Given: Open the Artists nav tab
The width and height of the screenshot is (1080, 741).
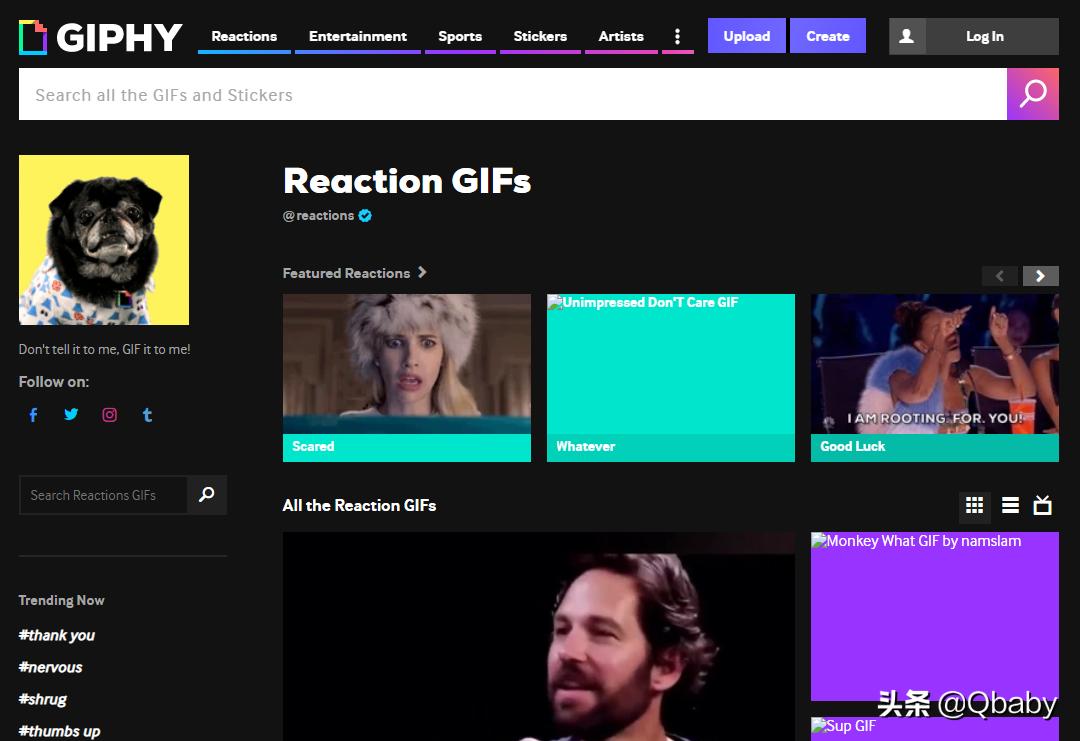Looking at the screenshot, I should 621,36.
